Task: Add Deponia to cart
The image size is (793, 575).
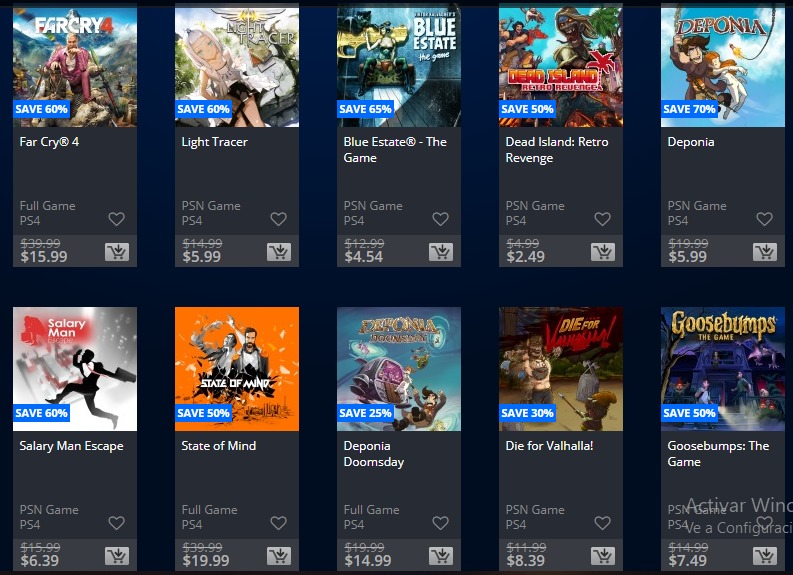Action: point(765,252)
